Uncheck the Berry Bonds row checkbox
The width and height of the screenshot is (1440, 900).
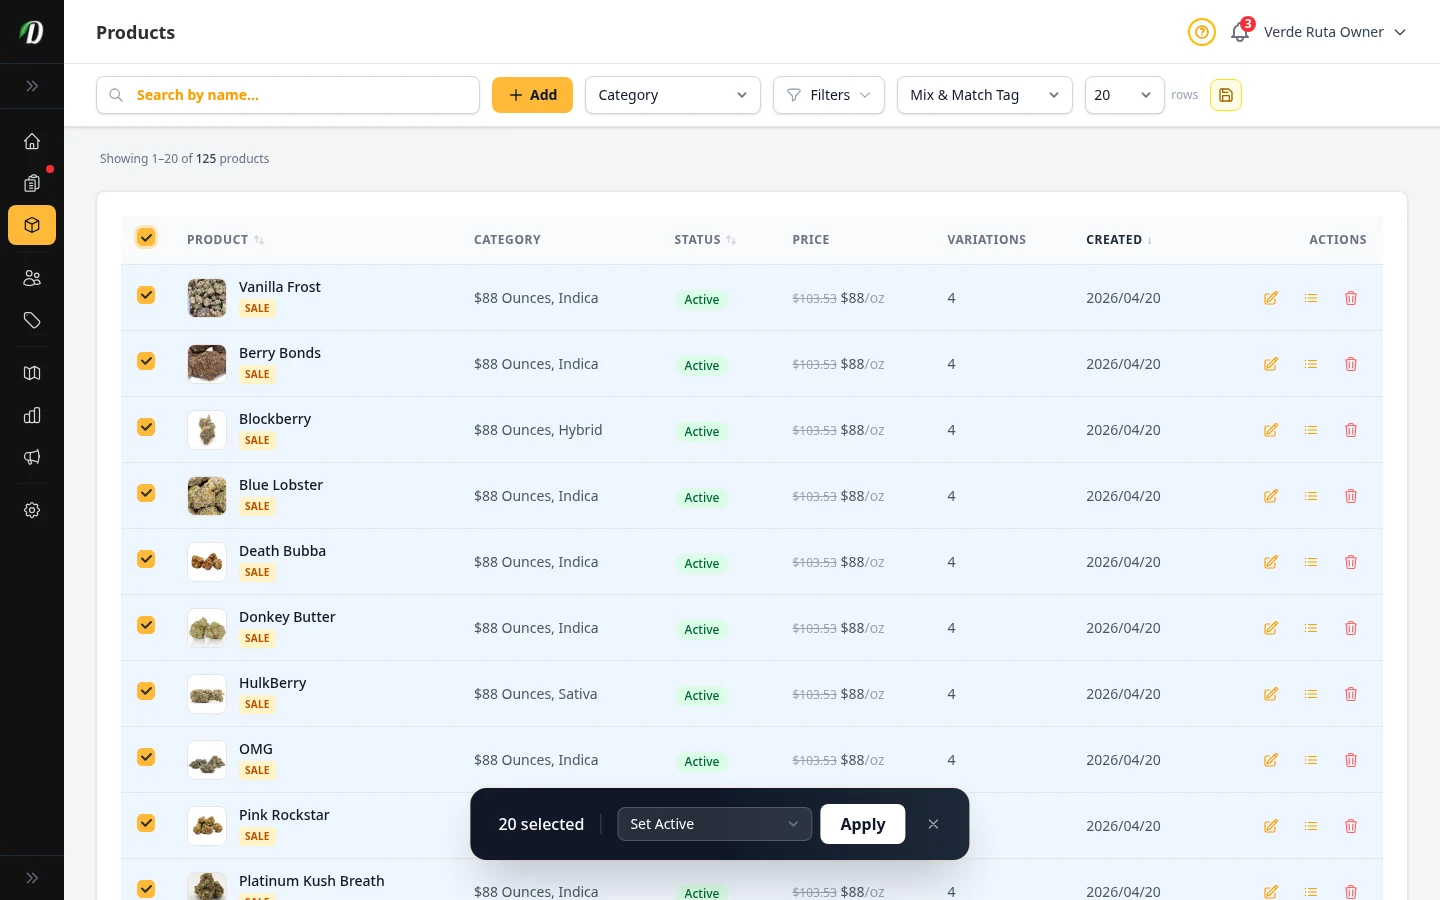tap(146, 361)
